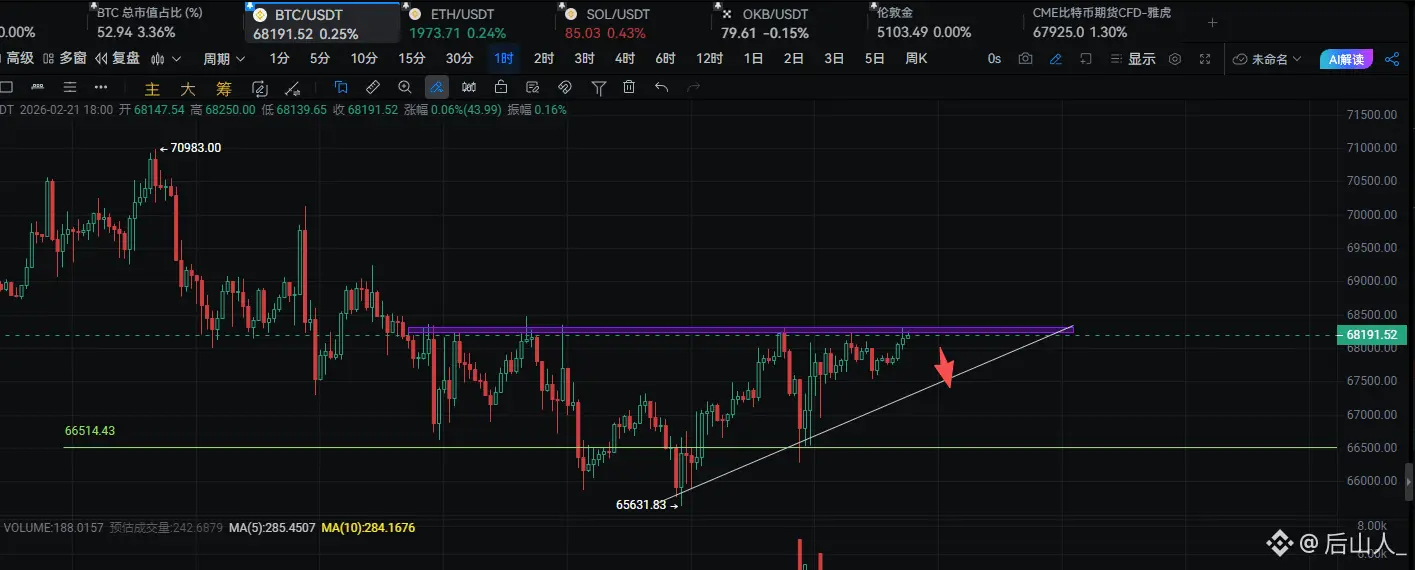Viewport: 1415px width, 570px height.
Task: Click the AI解读 button
Action: tap(1346, 59)
